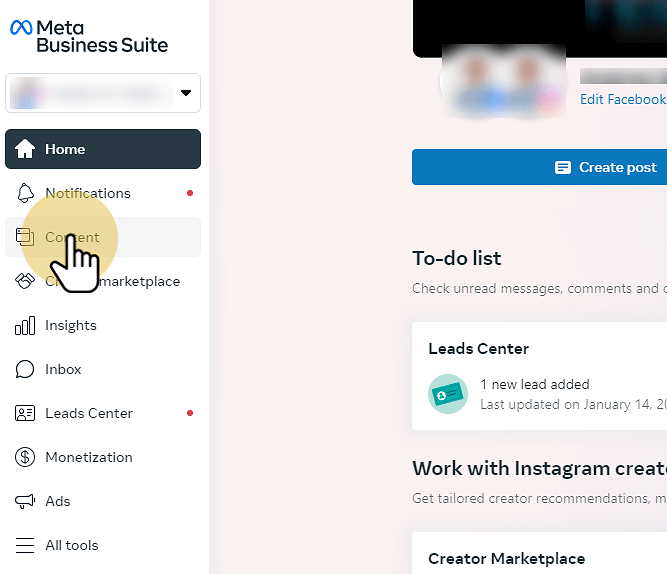Click the Creator marketplace handshake icon
The image size is (667, 574).
click(25, 281)
